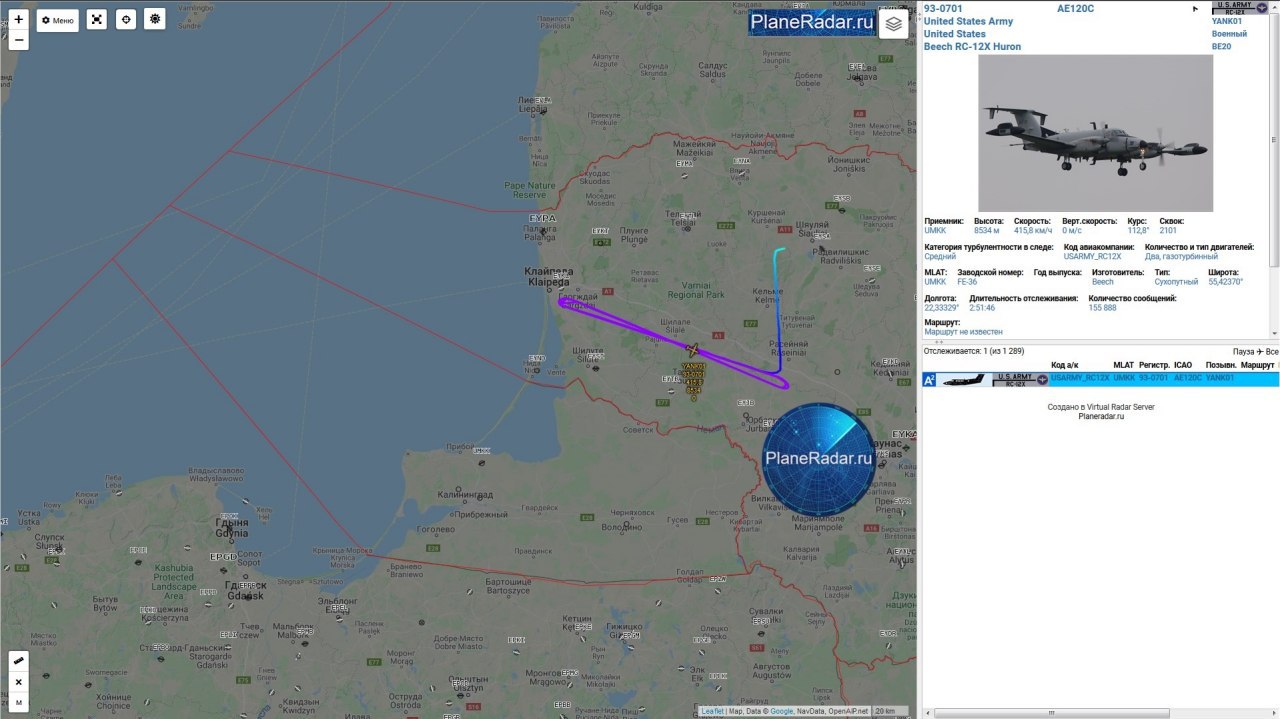Screen dimensions: 1280x719
Task: Center map using crosshair locate icon
Action: click(125, 19)
